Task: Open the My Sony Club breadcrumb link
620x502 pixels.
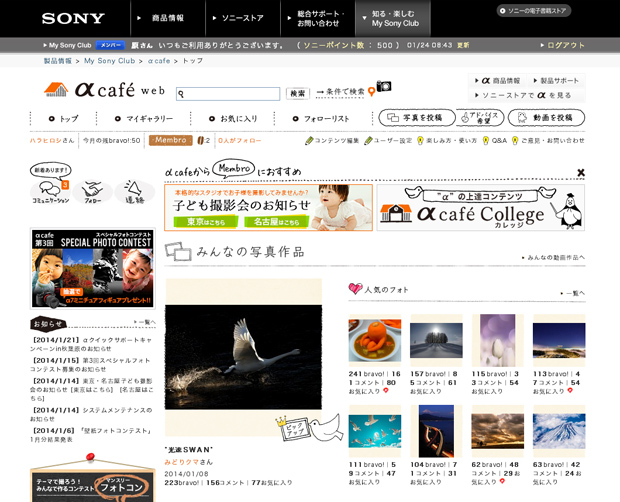Action: coord(110,61)
